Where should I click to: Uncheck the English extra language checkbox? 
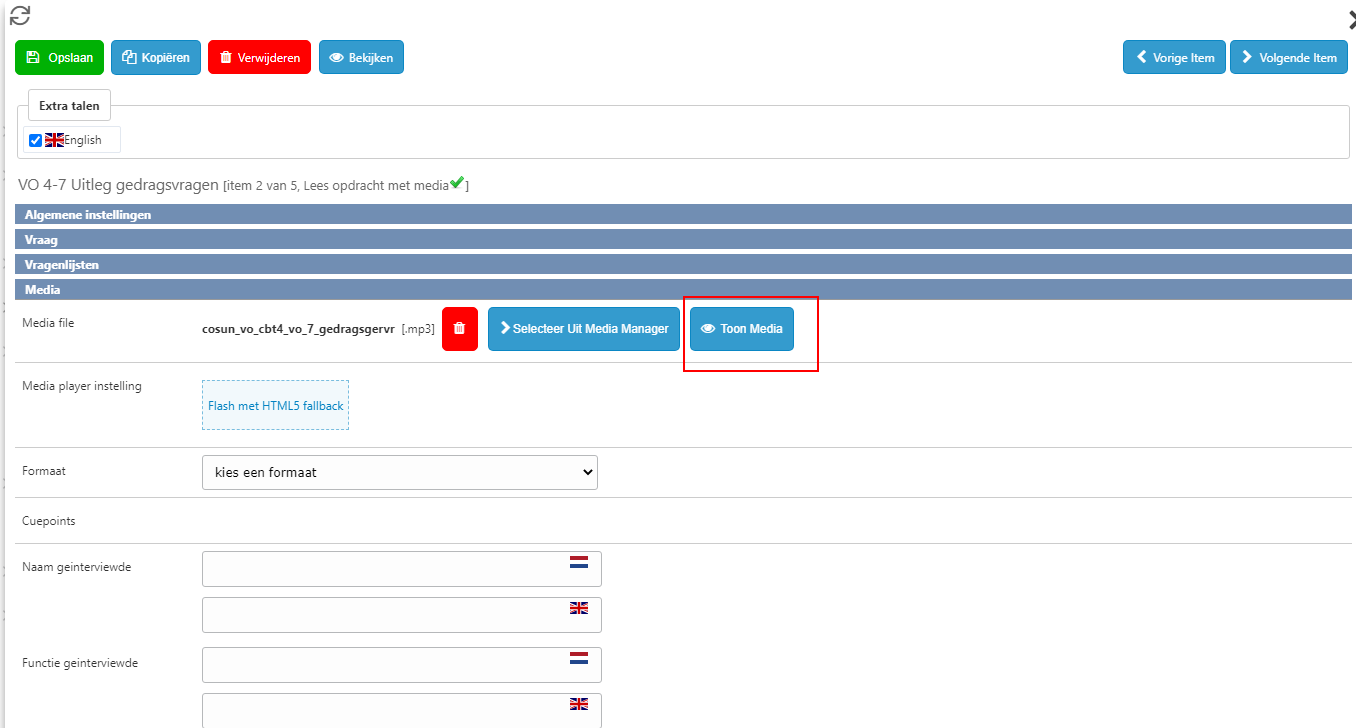click(x=36, y=140)
